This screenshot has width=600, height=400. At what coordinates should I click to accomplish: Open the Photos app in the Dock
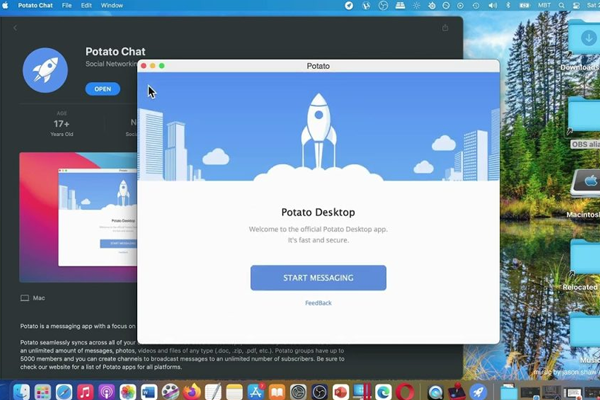[128, 391]
